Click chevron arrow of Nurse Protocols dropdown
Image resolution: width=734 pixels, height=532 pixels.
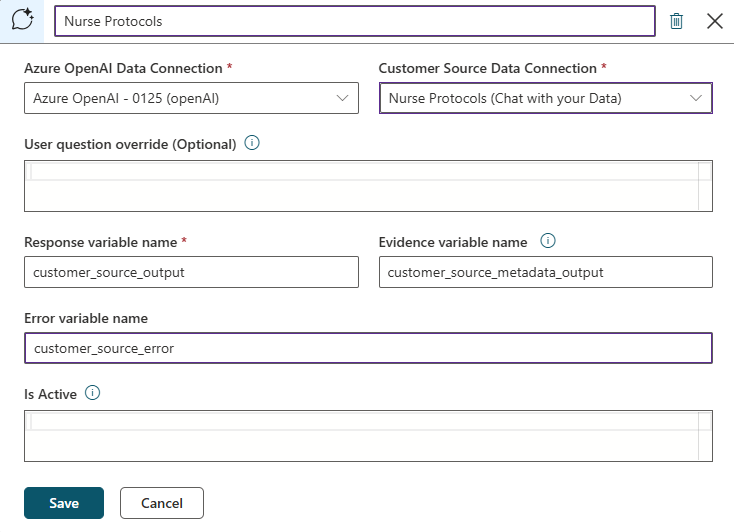(x=696, y=98)
